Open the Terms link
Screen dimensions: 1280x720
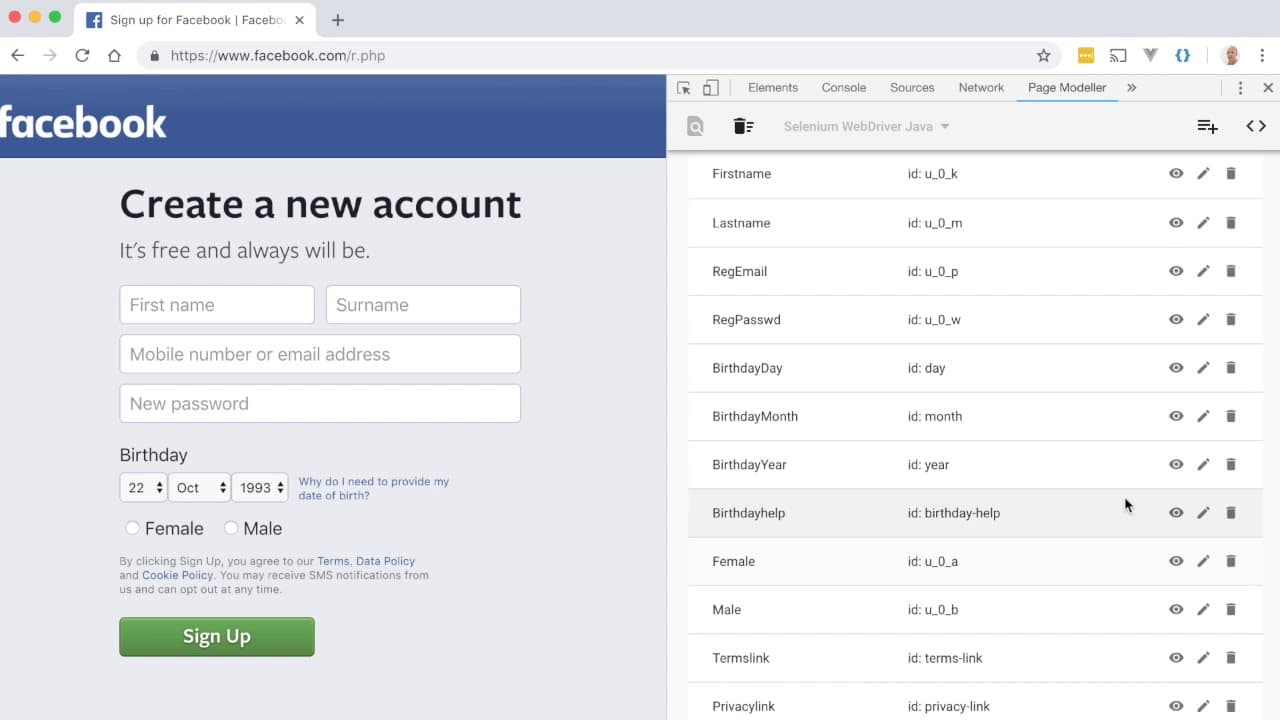[333, 562]
